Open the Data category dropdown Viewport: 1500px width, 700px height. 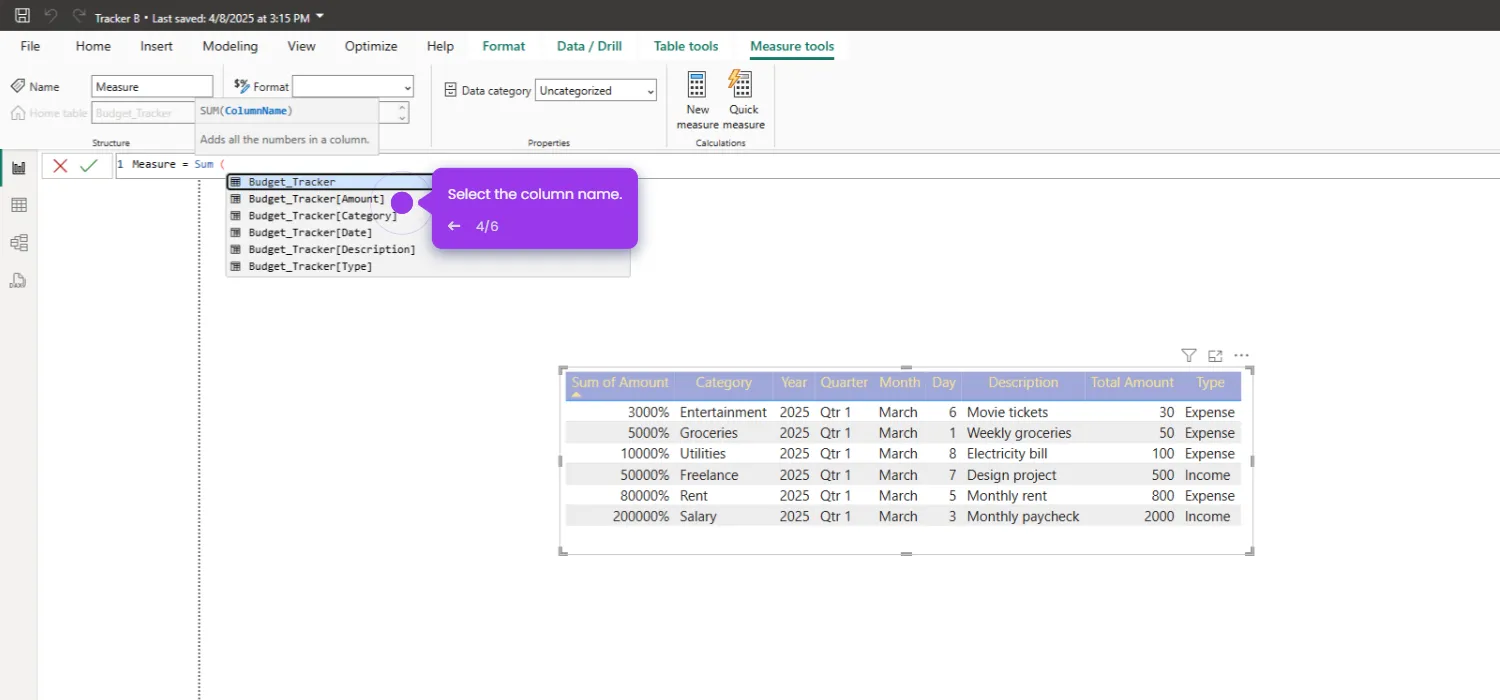[596, 90]
